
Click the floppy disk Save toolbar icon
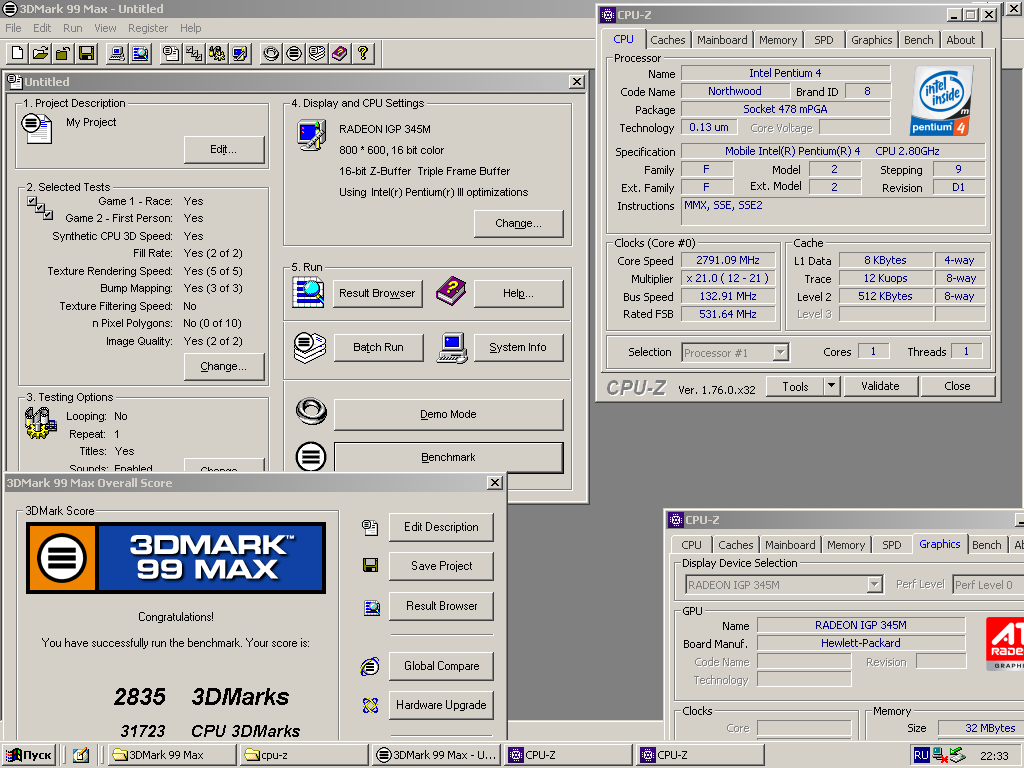pos(86,53)
